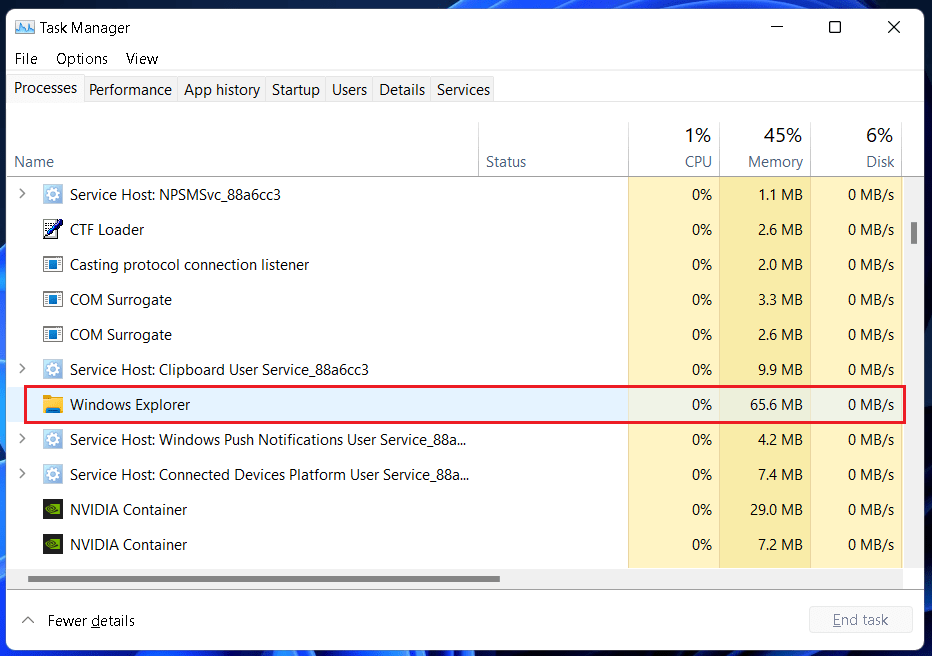Open the File menu
932x656 pixels.
point(26,59)
